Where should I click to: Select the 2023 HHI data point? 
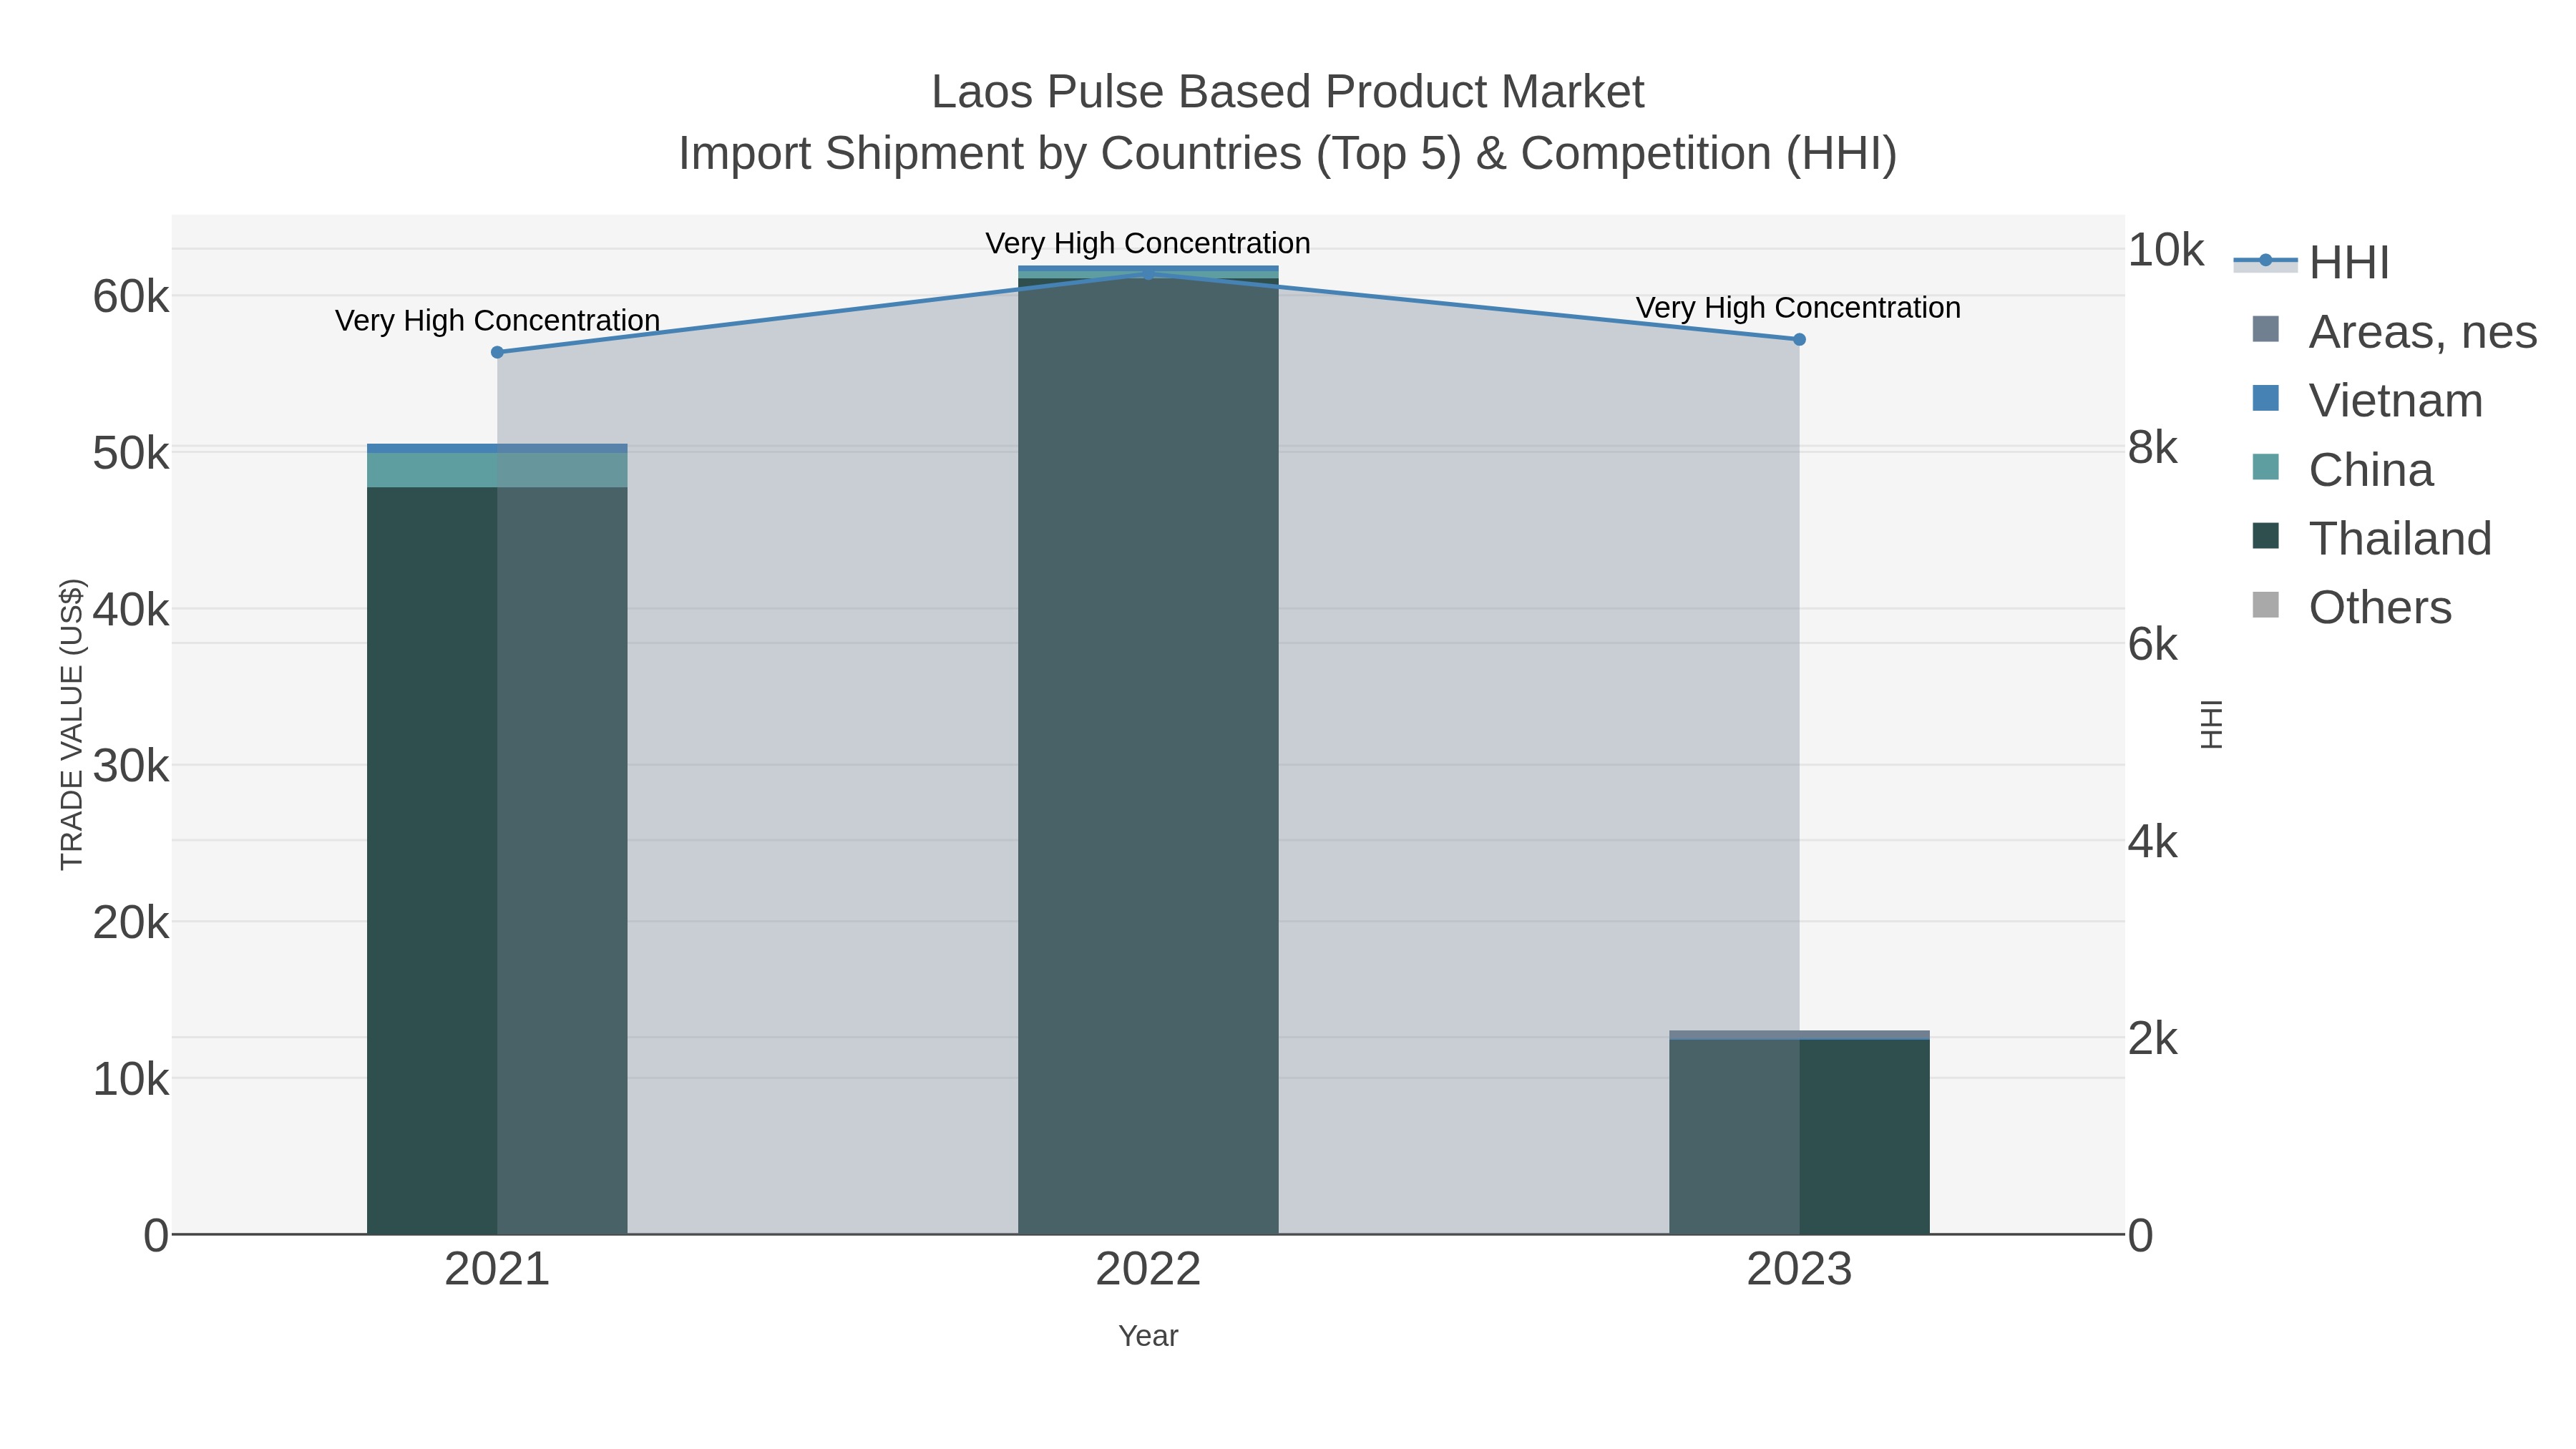point(1799,339)
